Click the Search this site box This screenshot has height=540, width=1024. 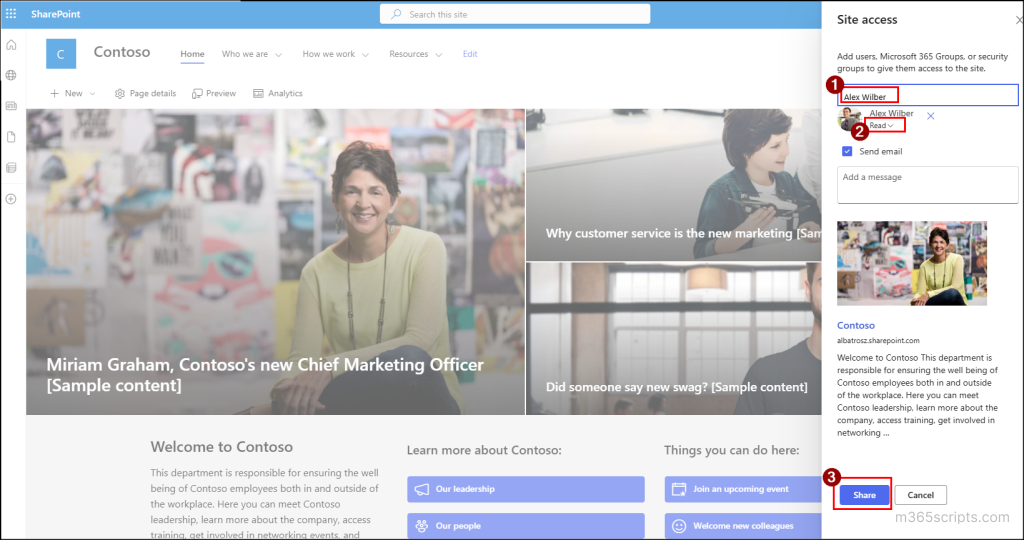click(x=515, y=14)
